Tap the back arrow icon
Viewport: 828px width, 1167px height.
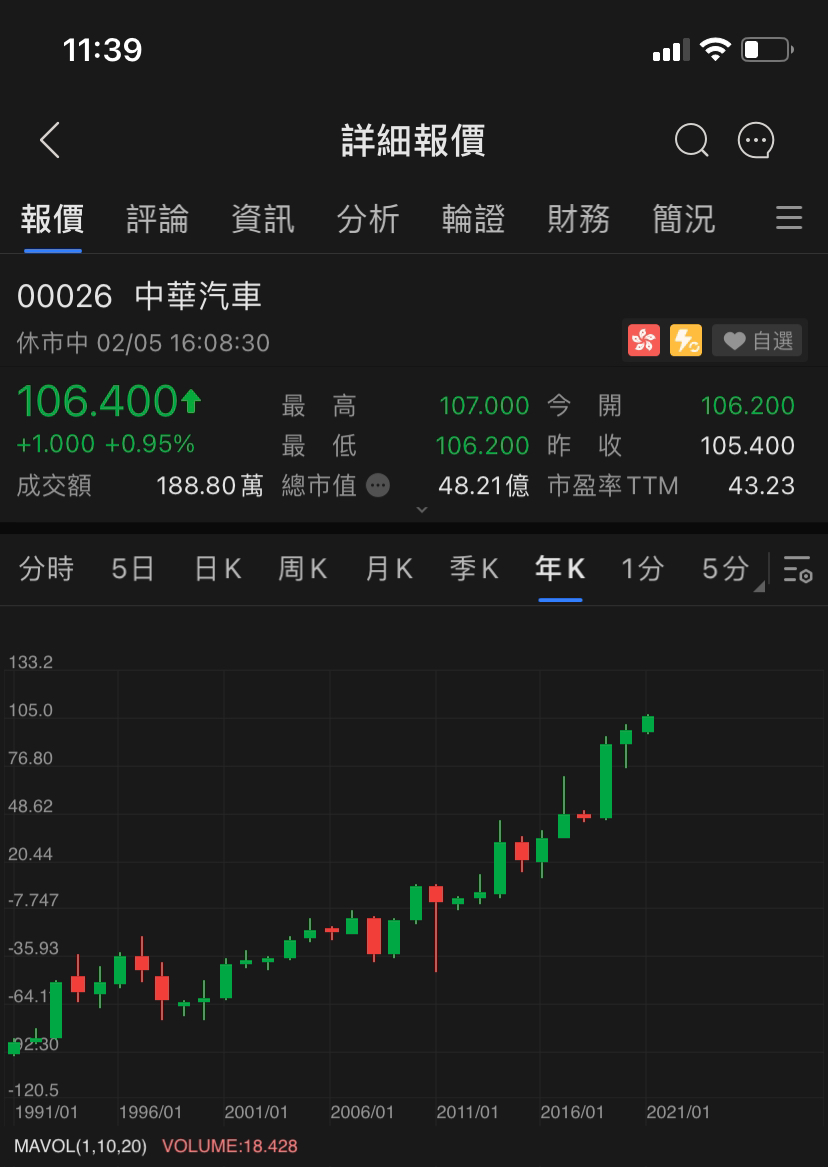pyautogui.click(x=50, y=140)
